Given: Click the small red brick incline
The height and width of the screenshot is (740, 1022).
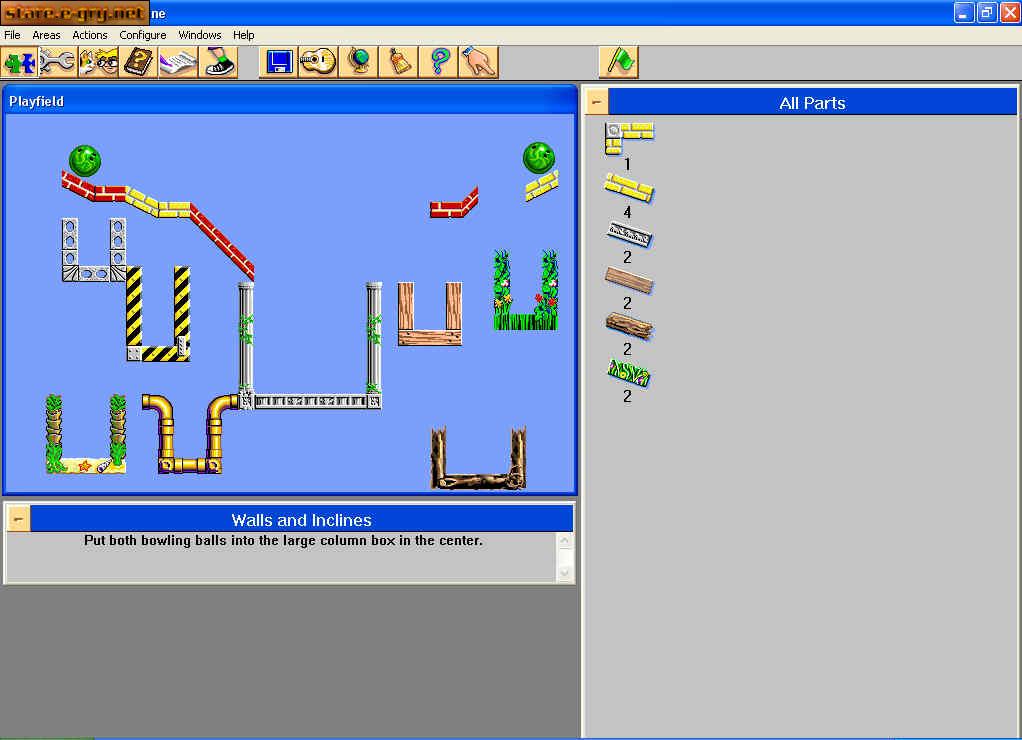Looking at the screenshot, I should [x=454, y=203].
